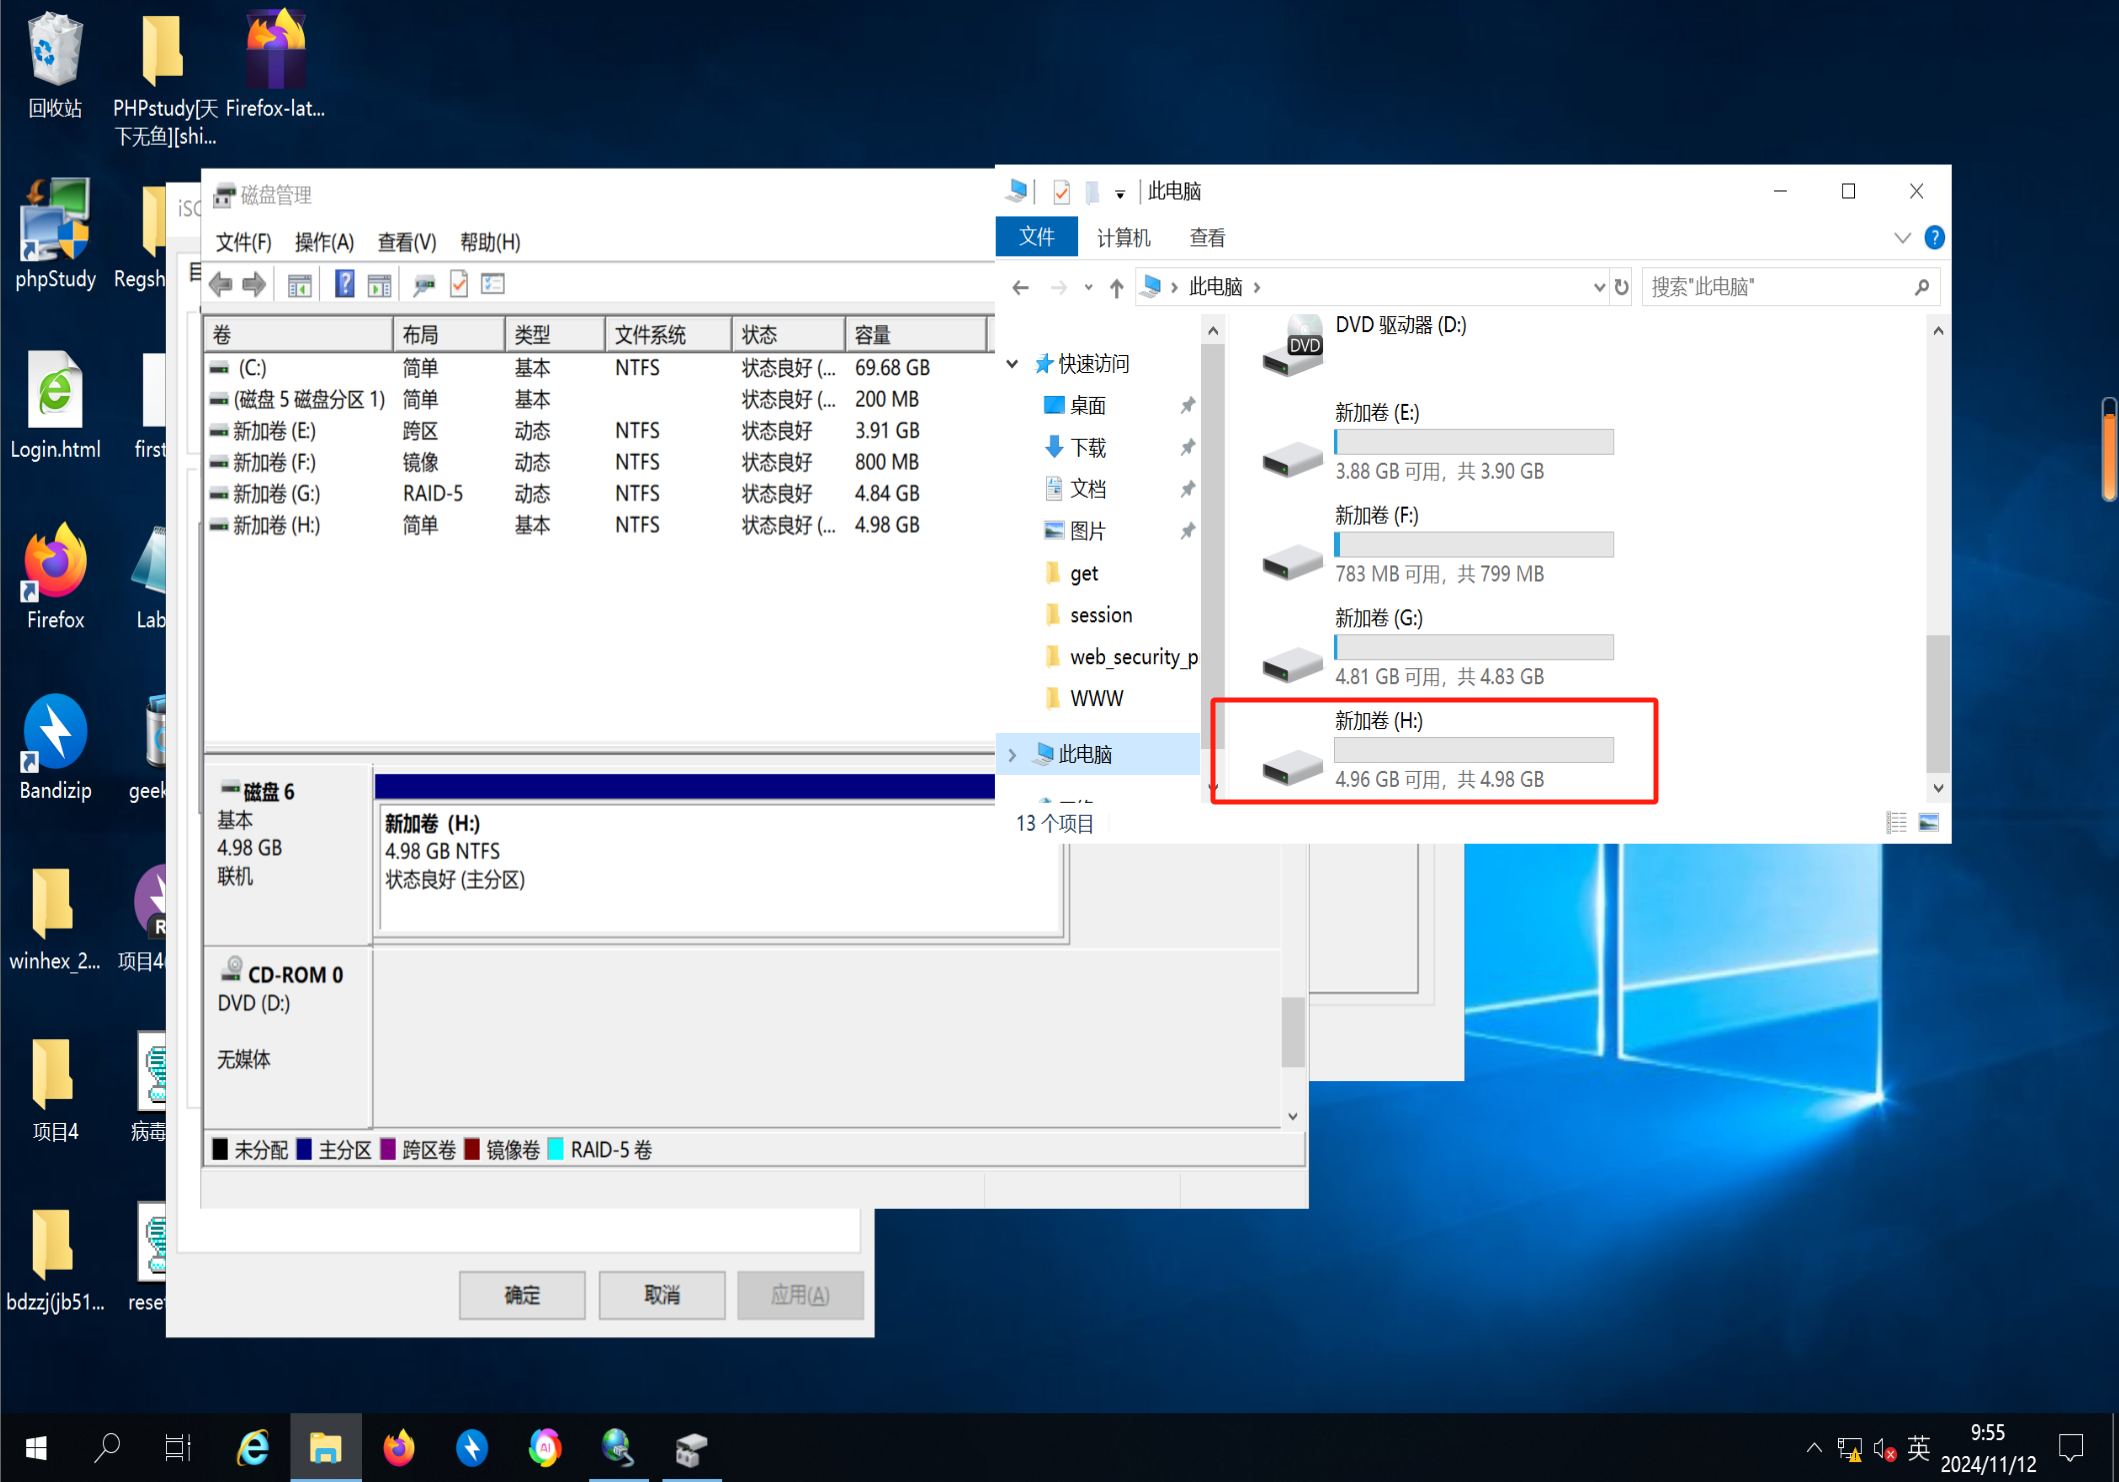Select the 新加卷 (H:) partition block on 磁盘 6

coord(720,867)
